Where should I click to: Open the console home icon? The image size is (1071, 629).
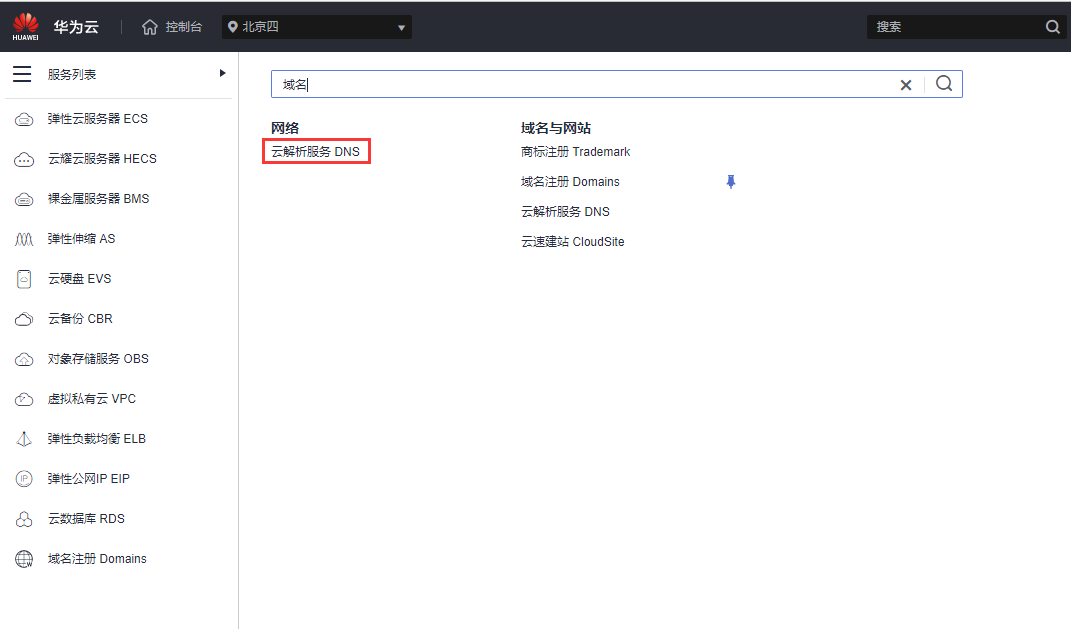coord(150,27)
